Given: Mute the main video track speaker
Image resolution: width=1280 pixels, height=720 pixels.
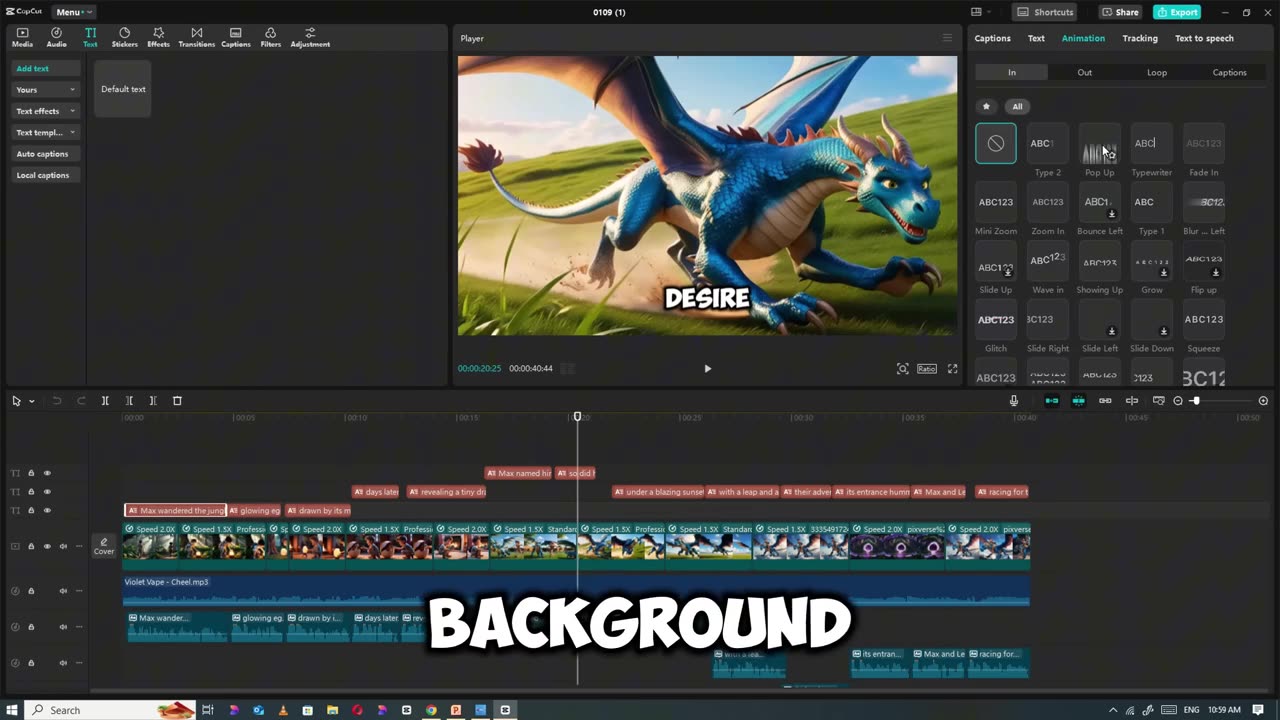Looking at the screenshot, I should [x=63, y=546].
